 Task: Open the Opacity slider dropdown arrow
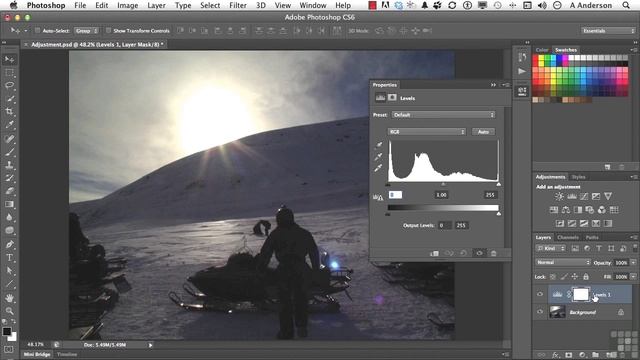633,262
